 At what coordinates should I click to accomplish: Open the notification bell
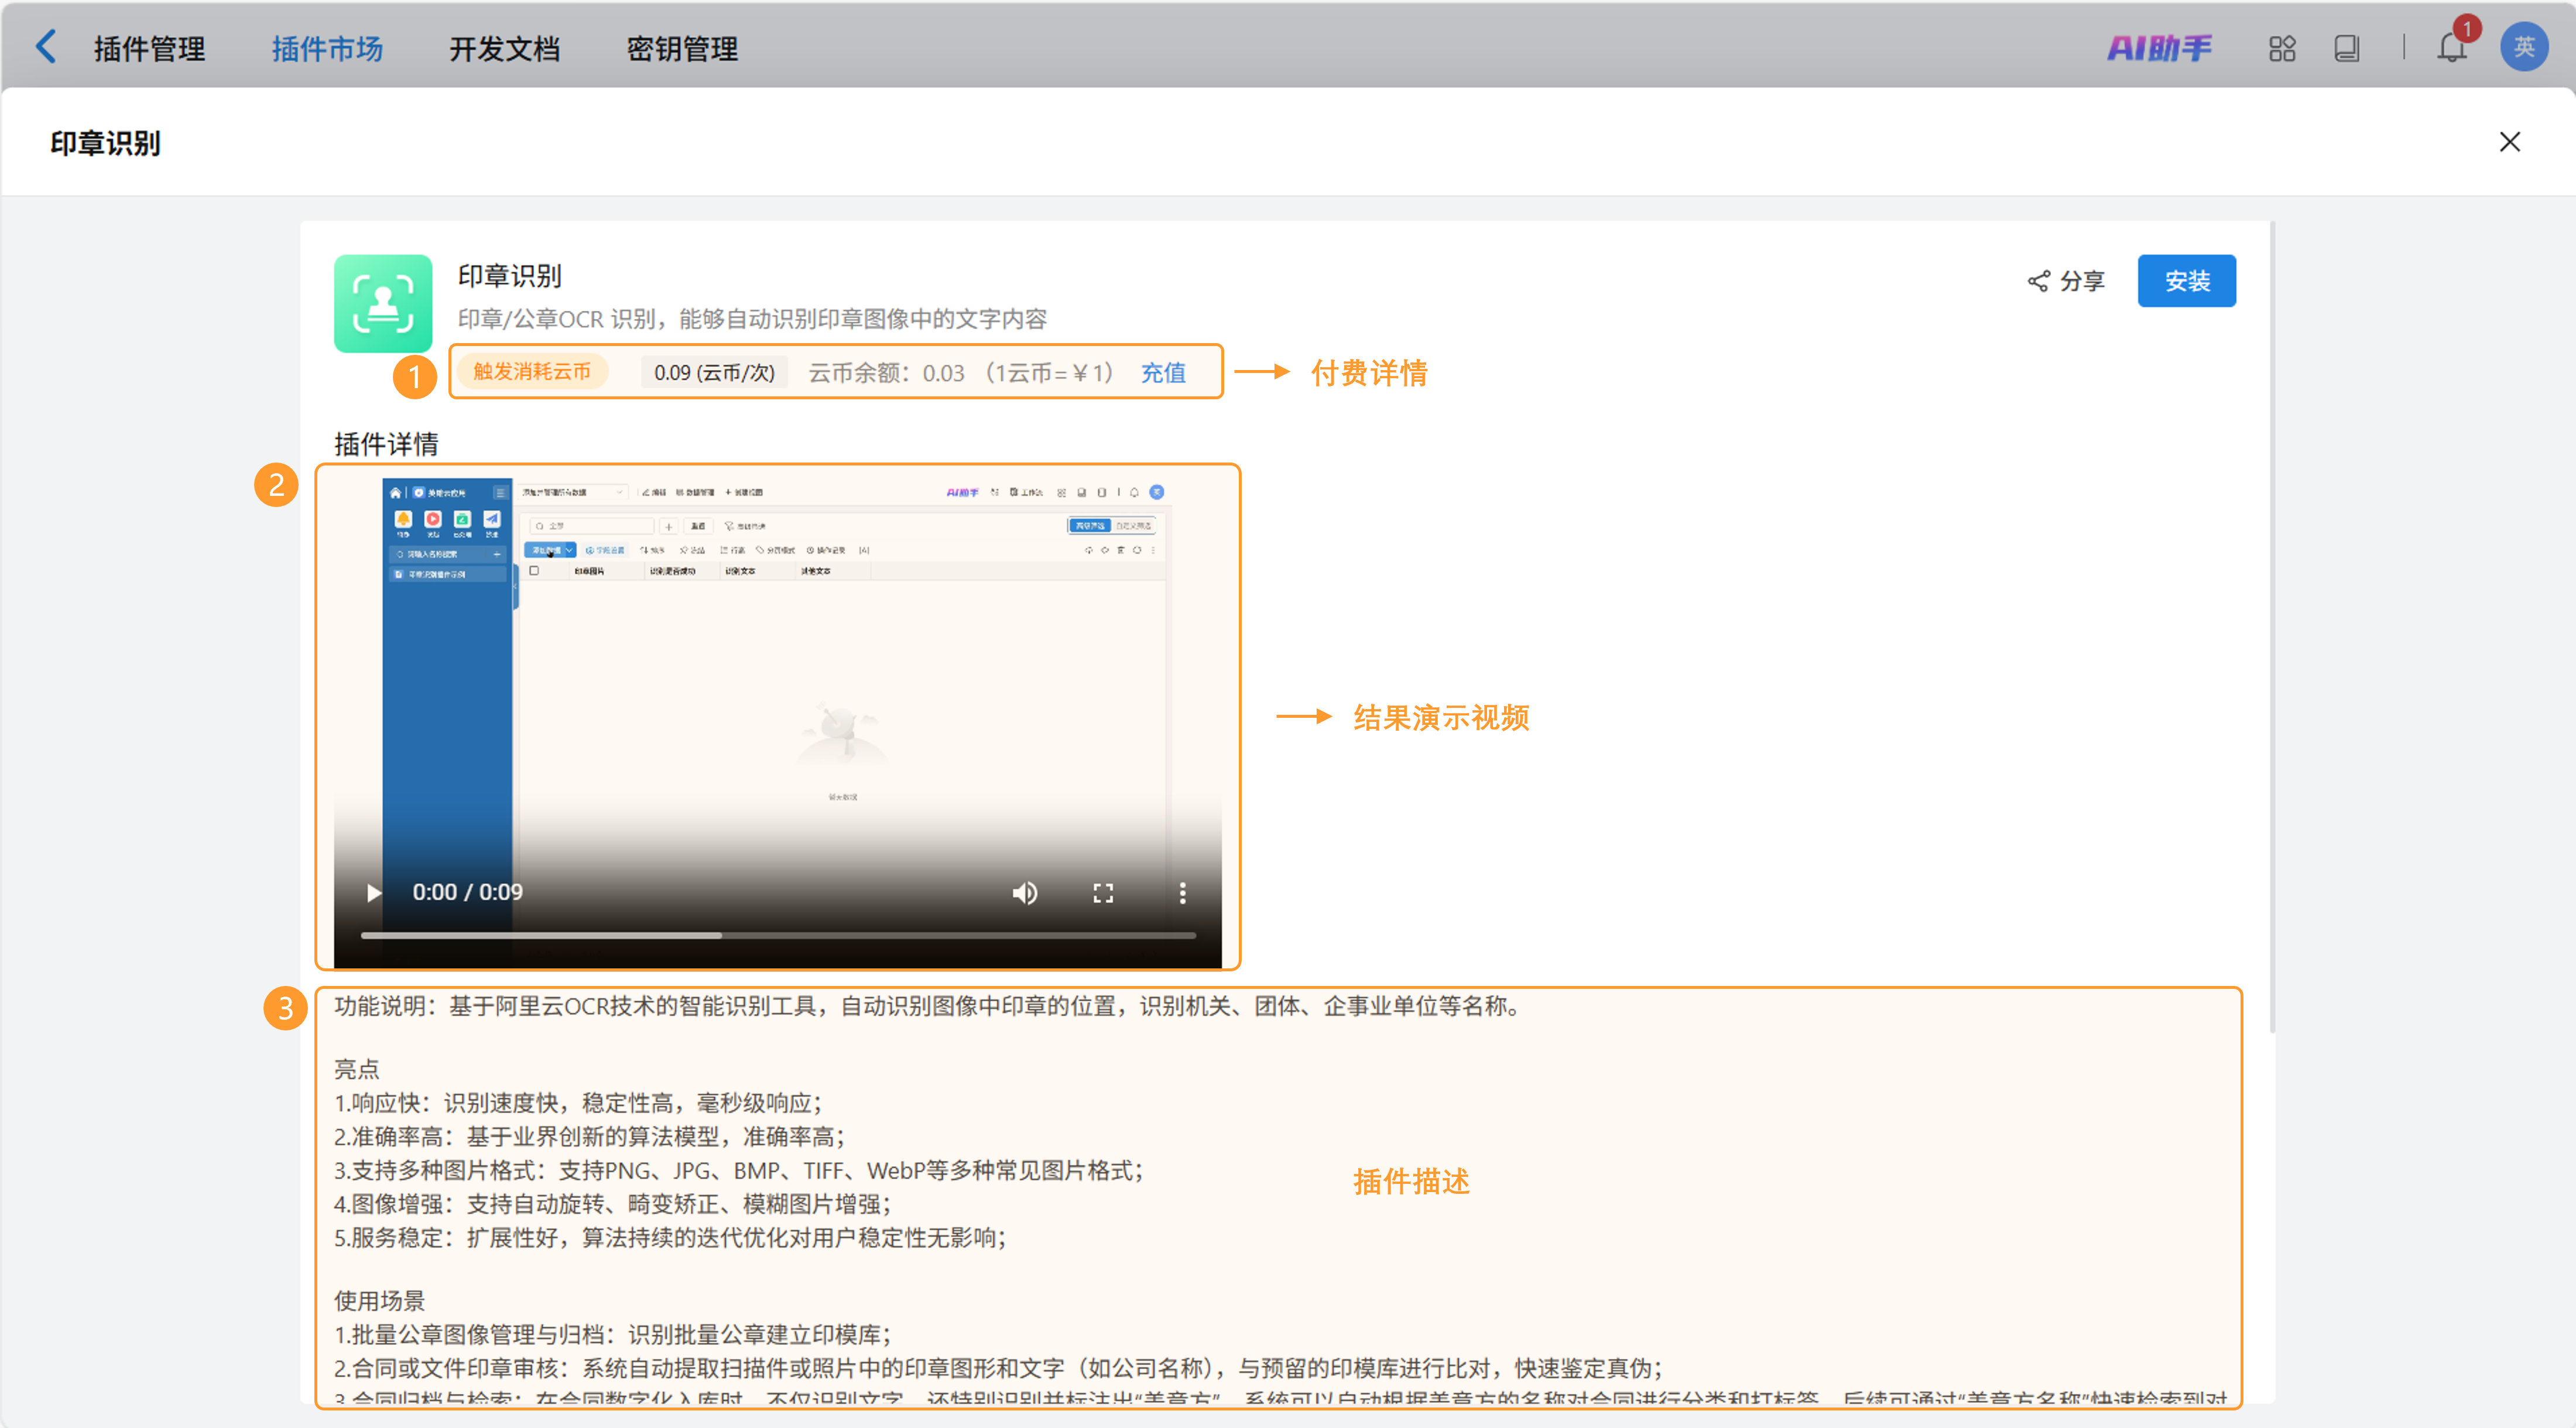[x=2451, y=48]
